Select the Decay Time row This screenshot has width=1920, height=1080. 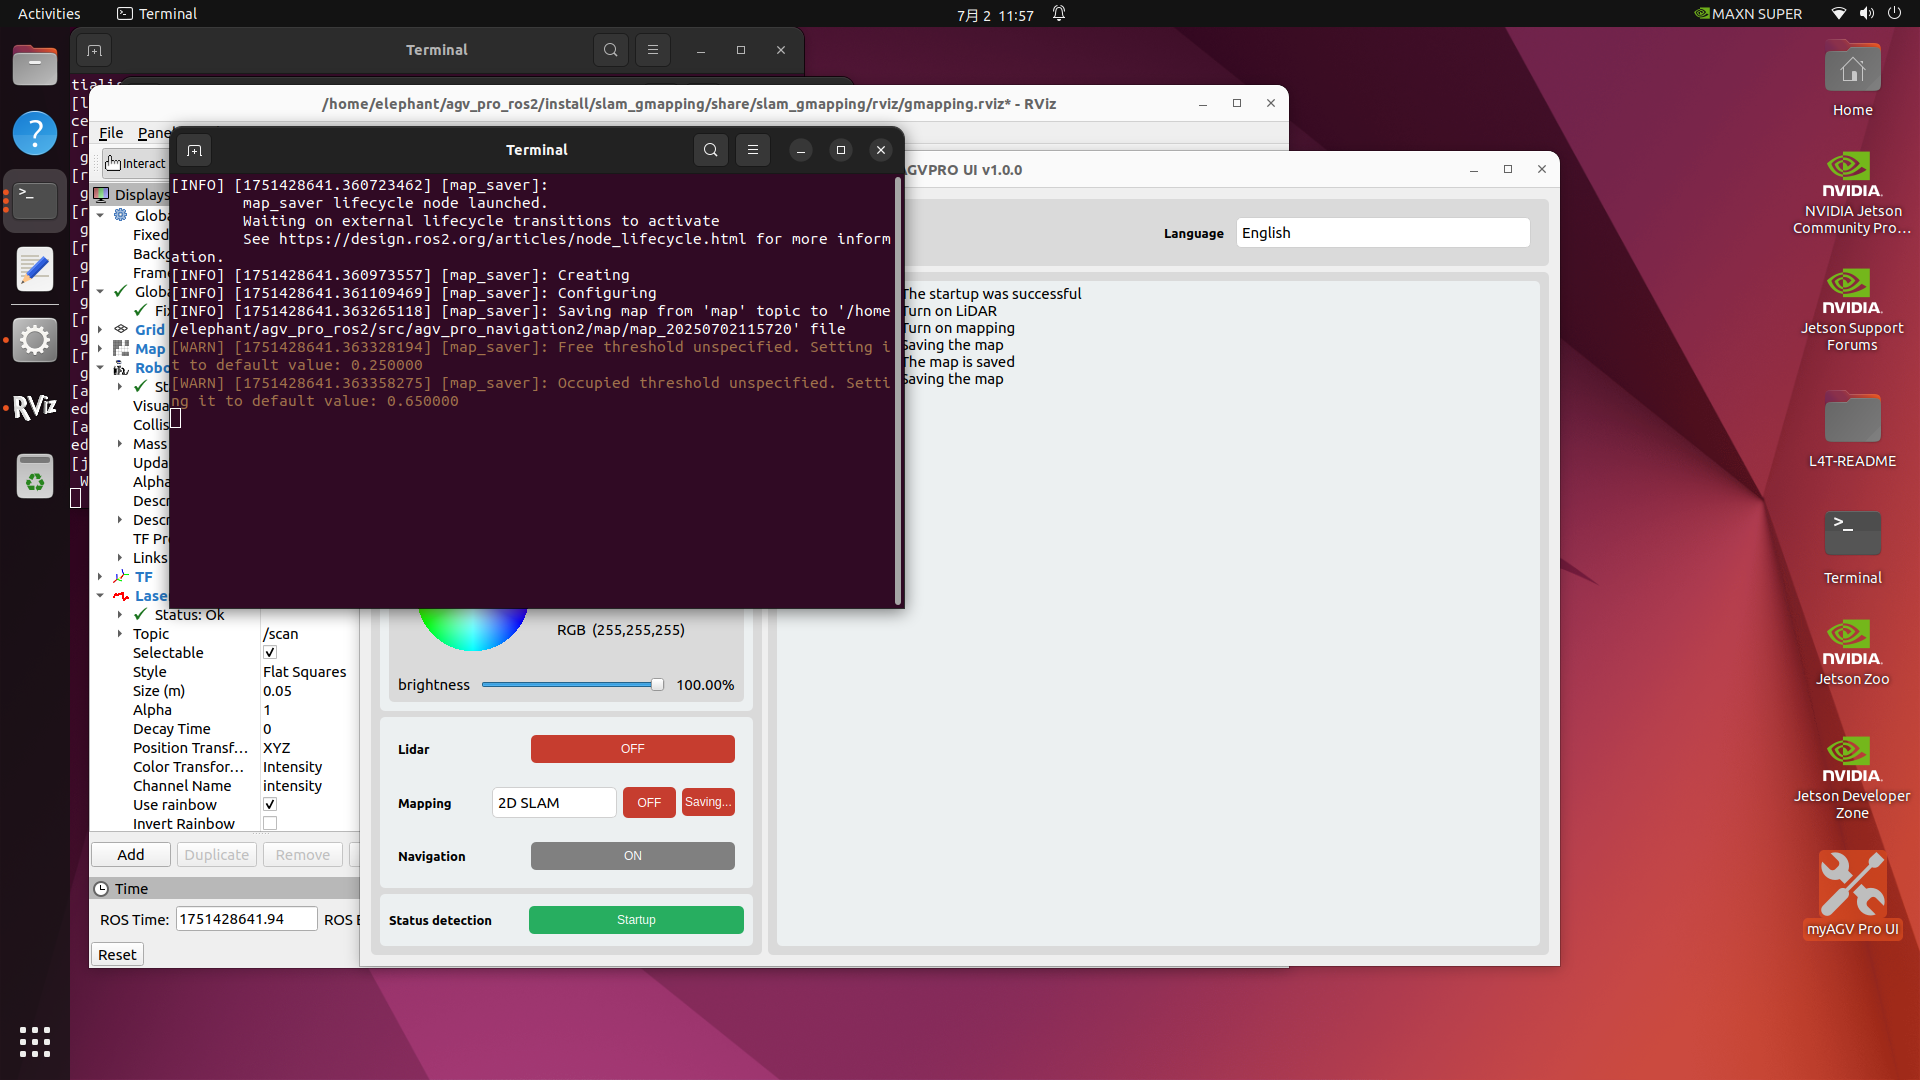225,729
